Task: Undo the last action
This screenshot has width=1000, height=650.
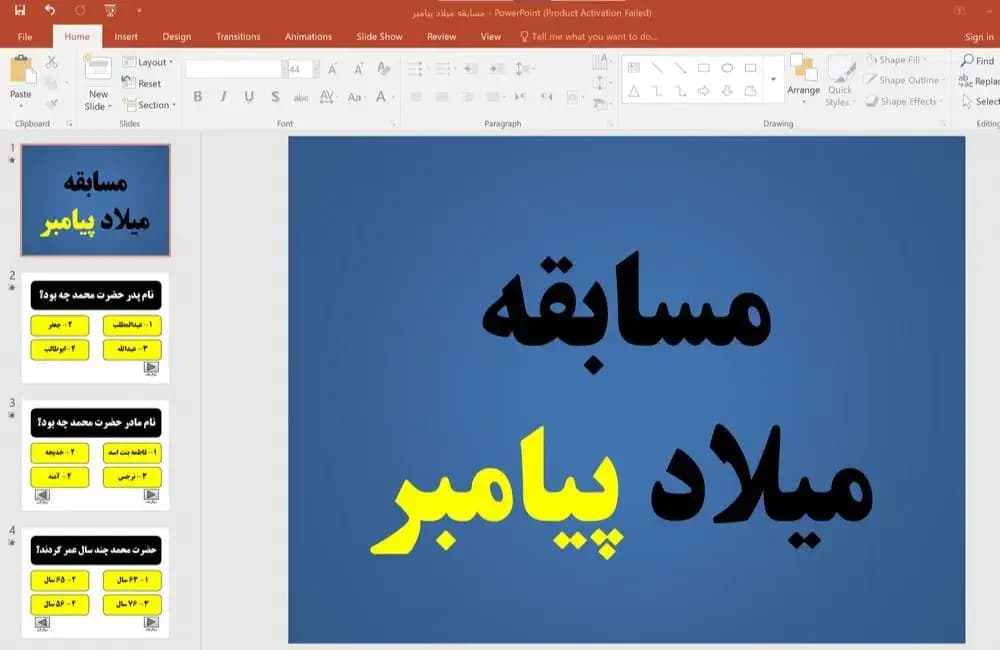Action: 50,10
